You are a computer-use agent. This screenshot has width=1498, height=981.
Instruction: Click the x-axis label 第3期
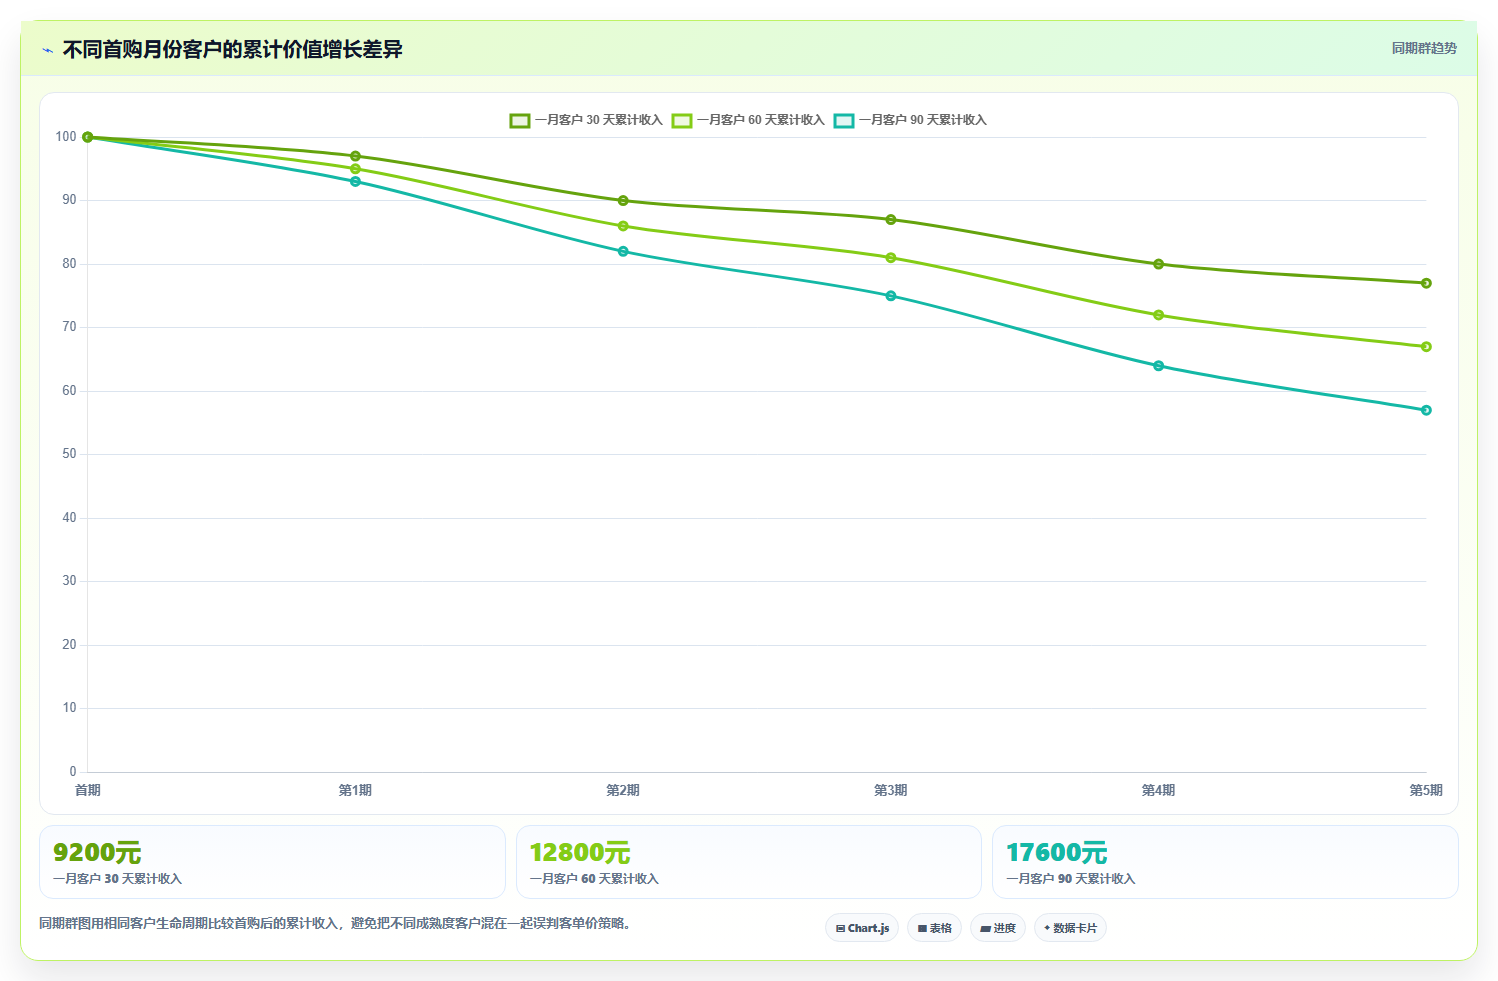[x=891, y=790]
